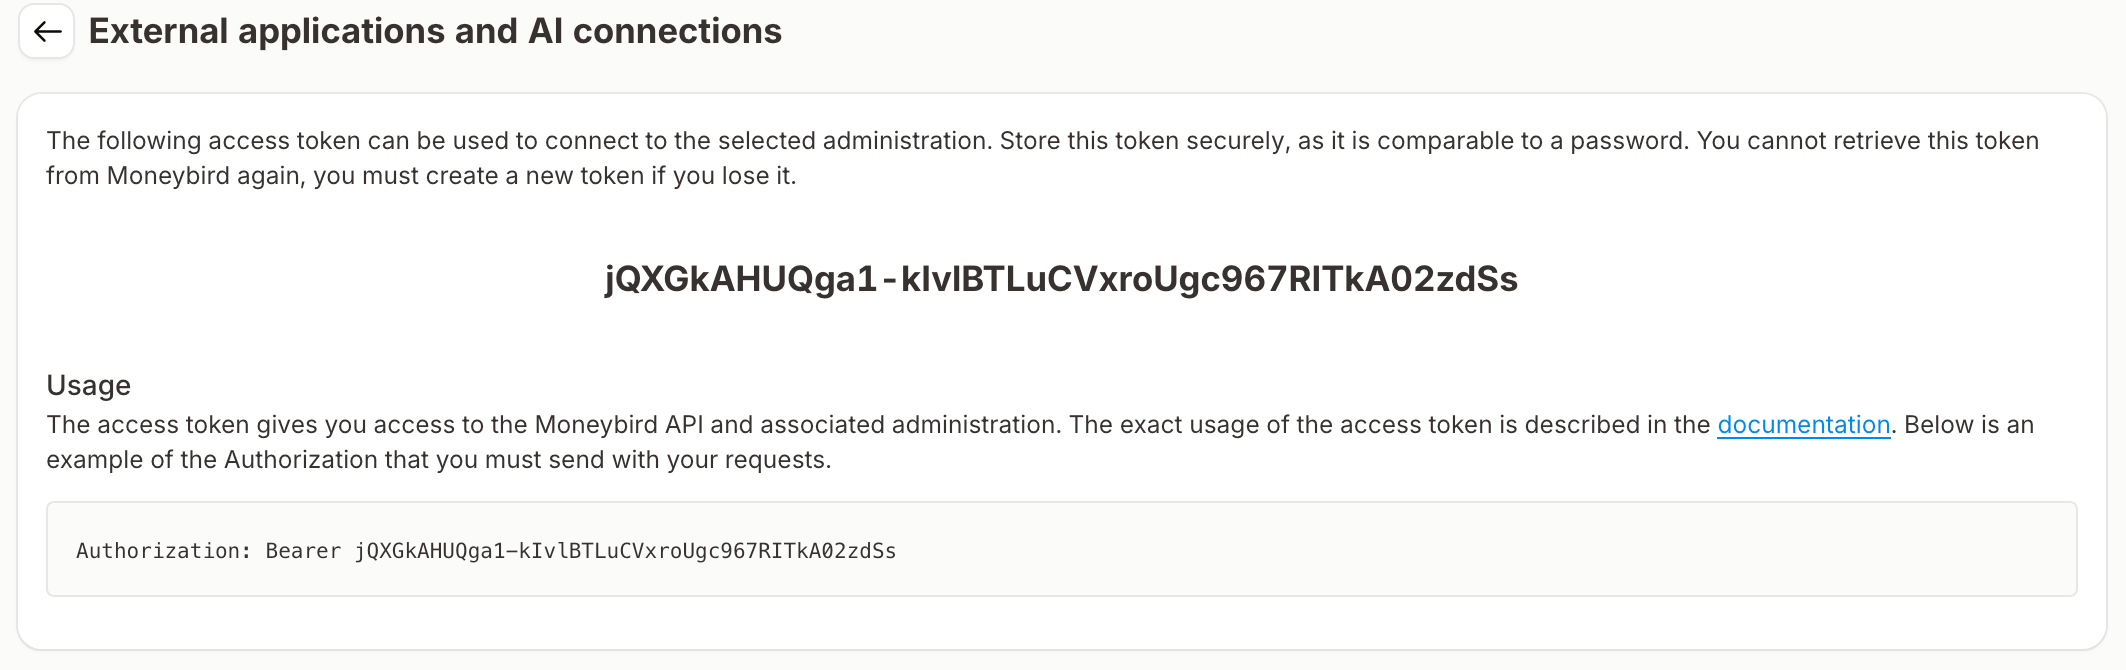Click the word 'Bearer' in code block
This screenshot has height=670, width=2126.
tap(303, 551)
